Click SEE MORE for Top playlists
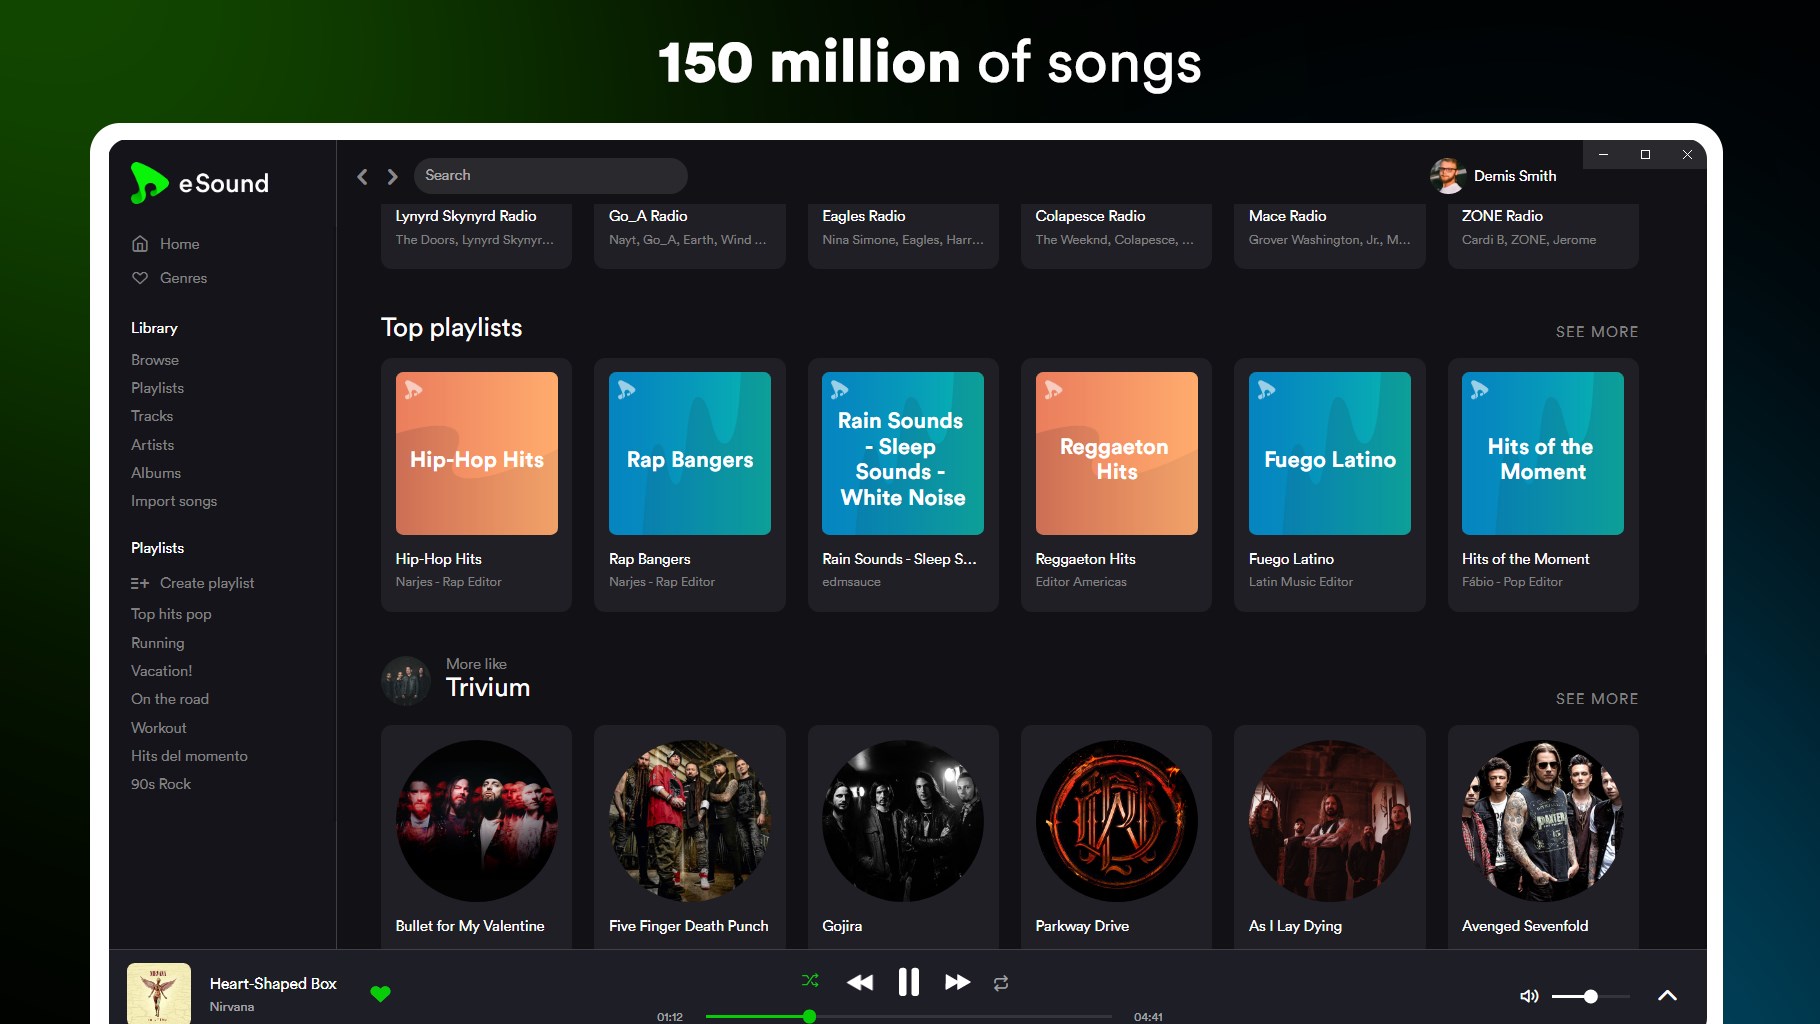The height and width of the screenshot is (1024, 1820). 1597,331
